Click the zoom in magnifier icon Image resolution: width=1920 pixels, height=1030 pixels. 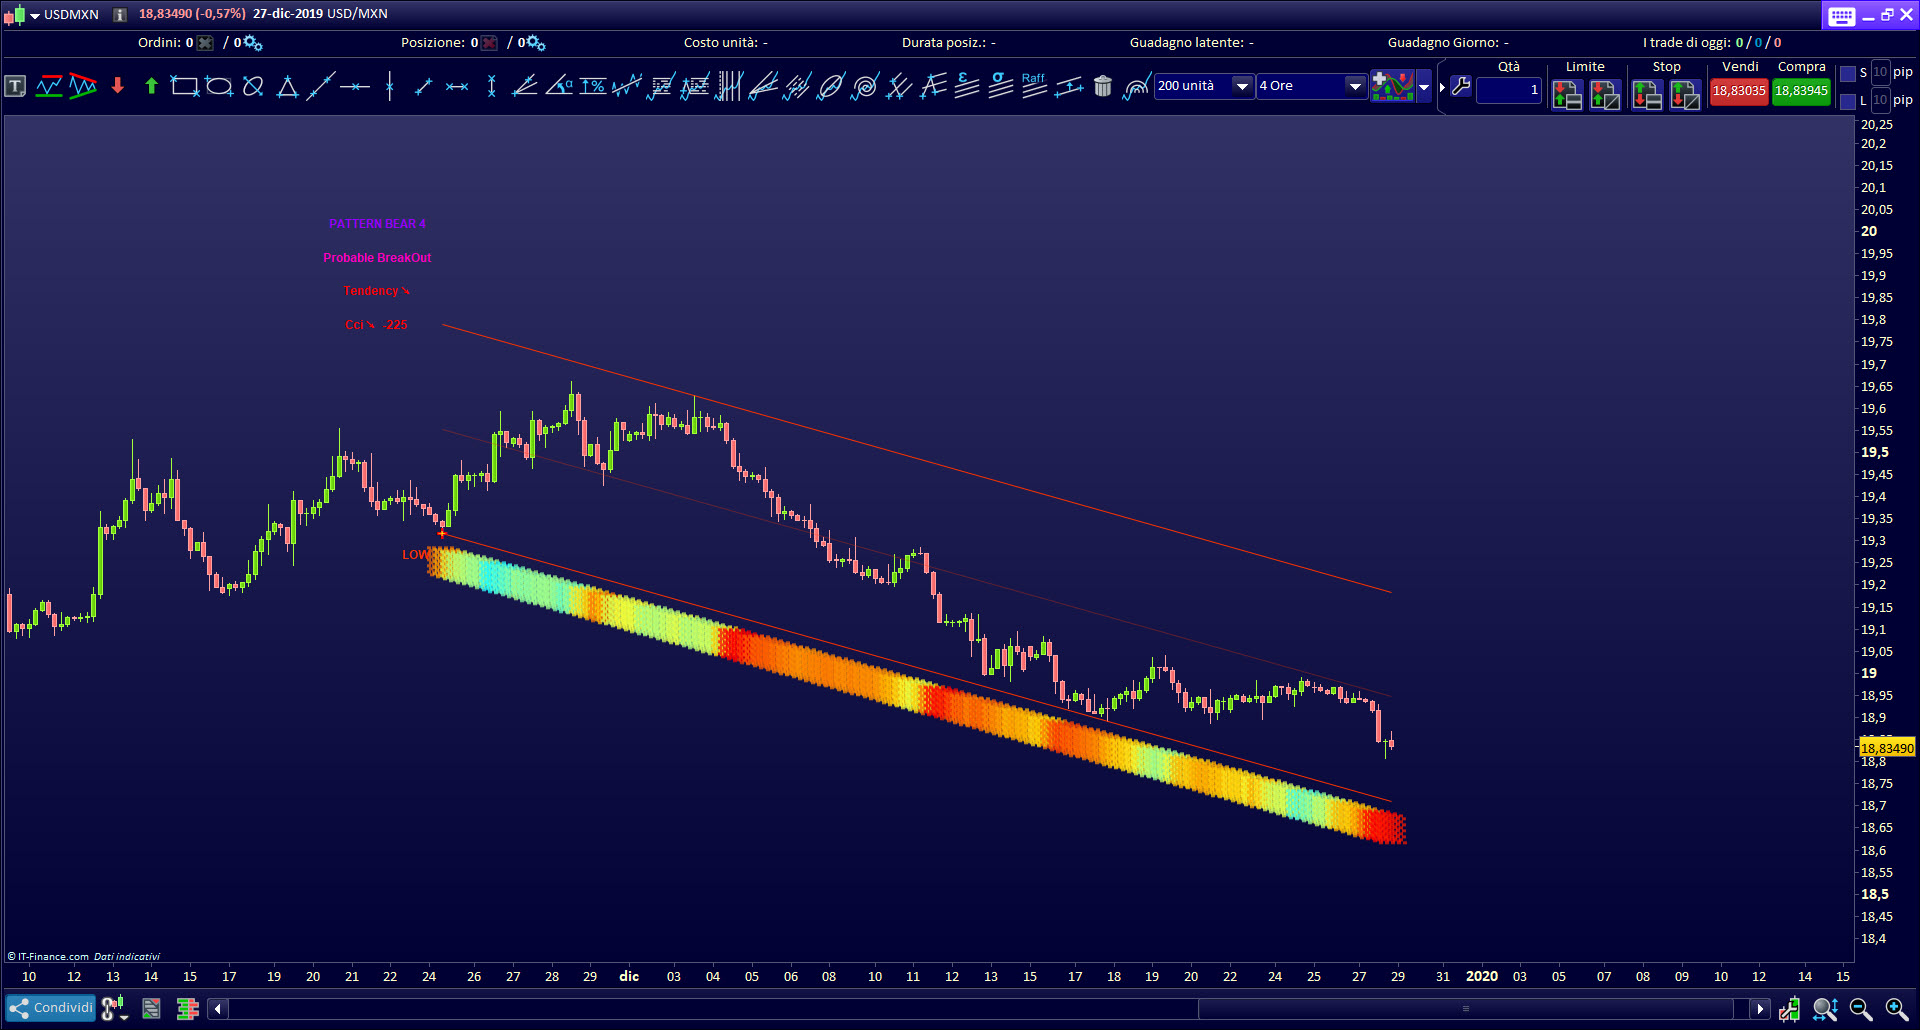point(1896,1009)
